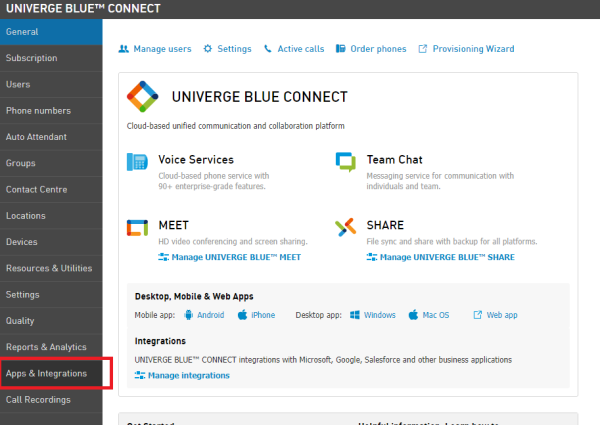Screen dimensions: 600x425
Task: Click the Windows logo icon
Action: point(355,315)
